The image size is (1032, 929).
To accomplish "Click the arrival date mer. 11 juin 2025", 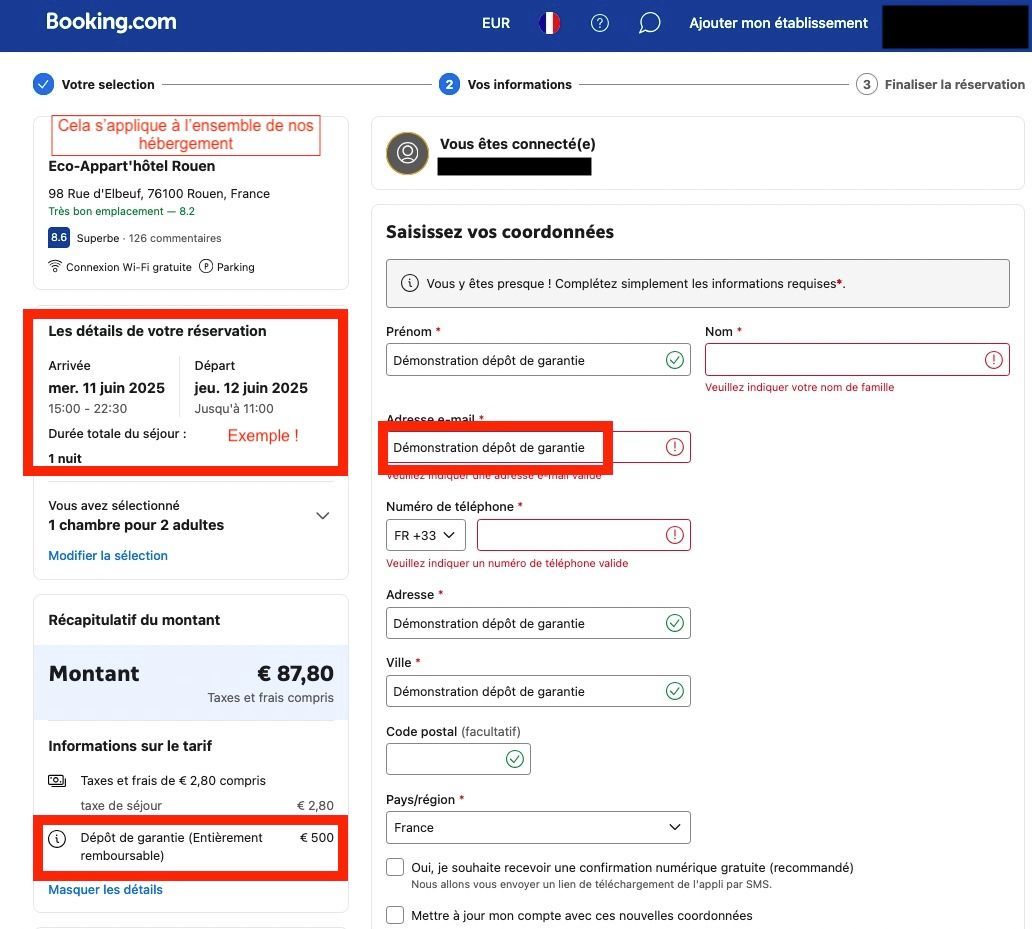I will 107,388.
